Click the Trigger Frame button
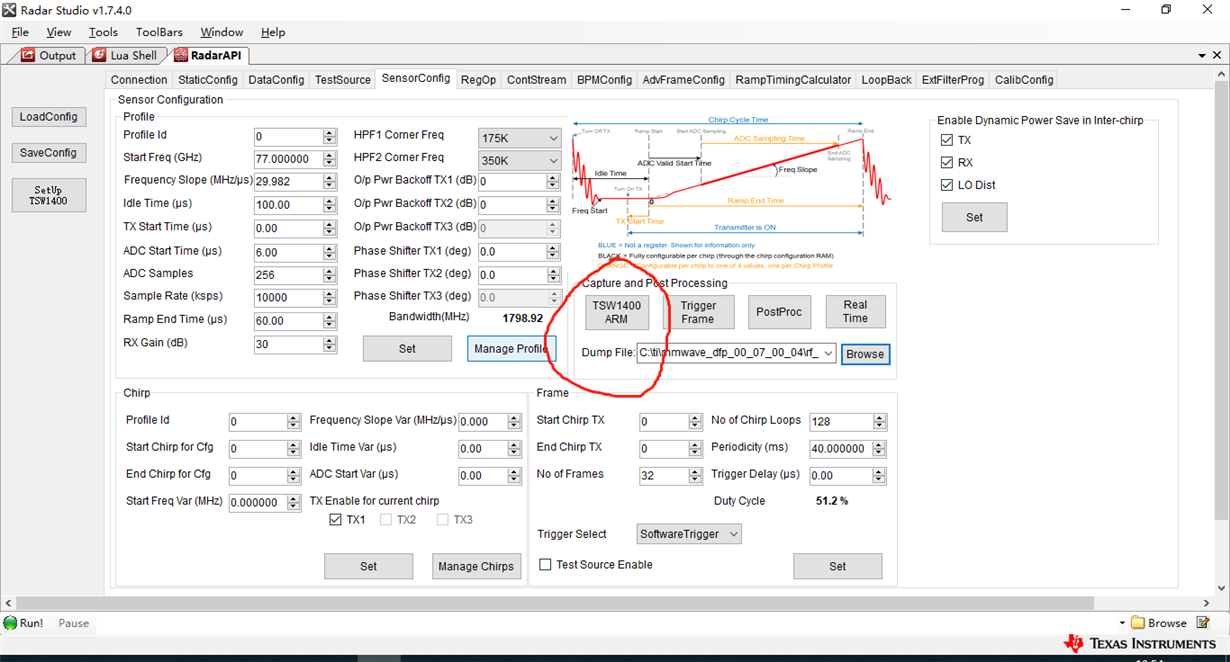The width and height of the screenshot is (1230, 662). 698,312
